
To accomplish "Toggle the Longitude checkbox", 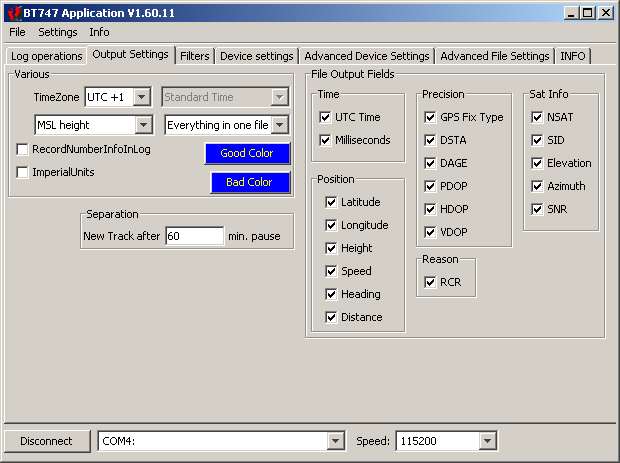I will tap(331, 225).
